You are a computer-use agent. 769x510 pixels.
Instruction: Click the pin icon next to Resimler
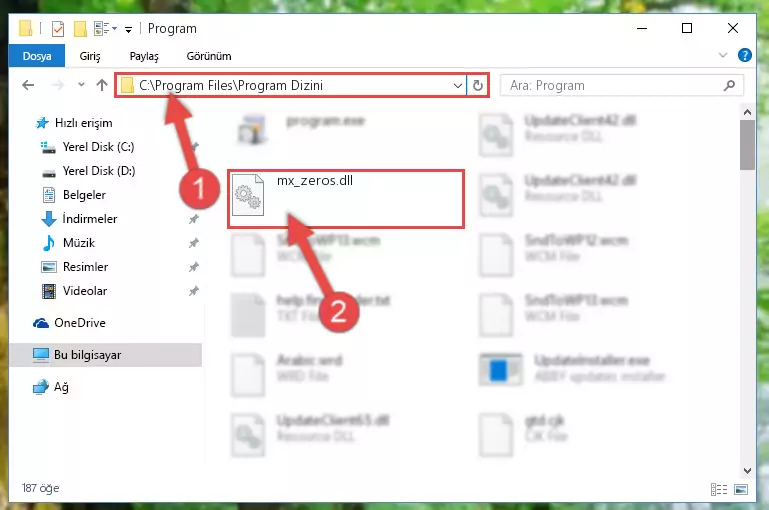(194, 267)
